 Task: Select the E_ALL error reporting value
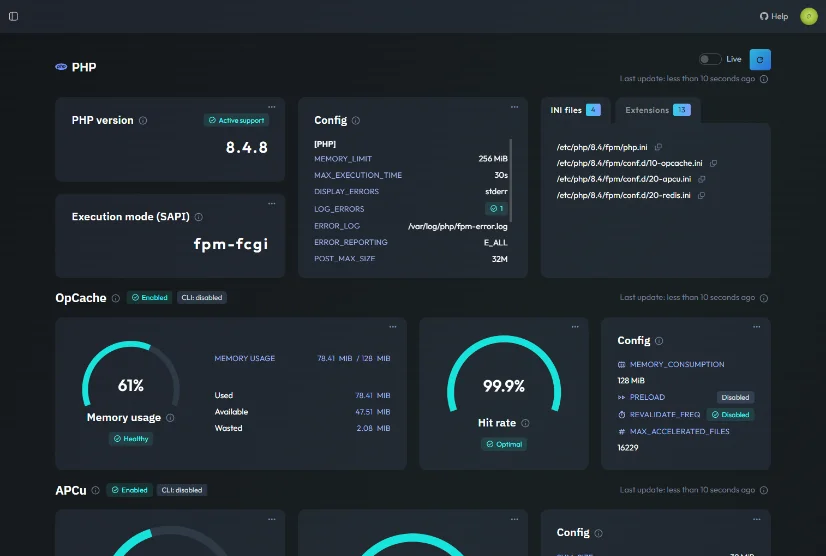click(x=496, y=243)
